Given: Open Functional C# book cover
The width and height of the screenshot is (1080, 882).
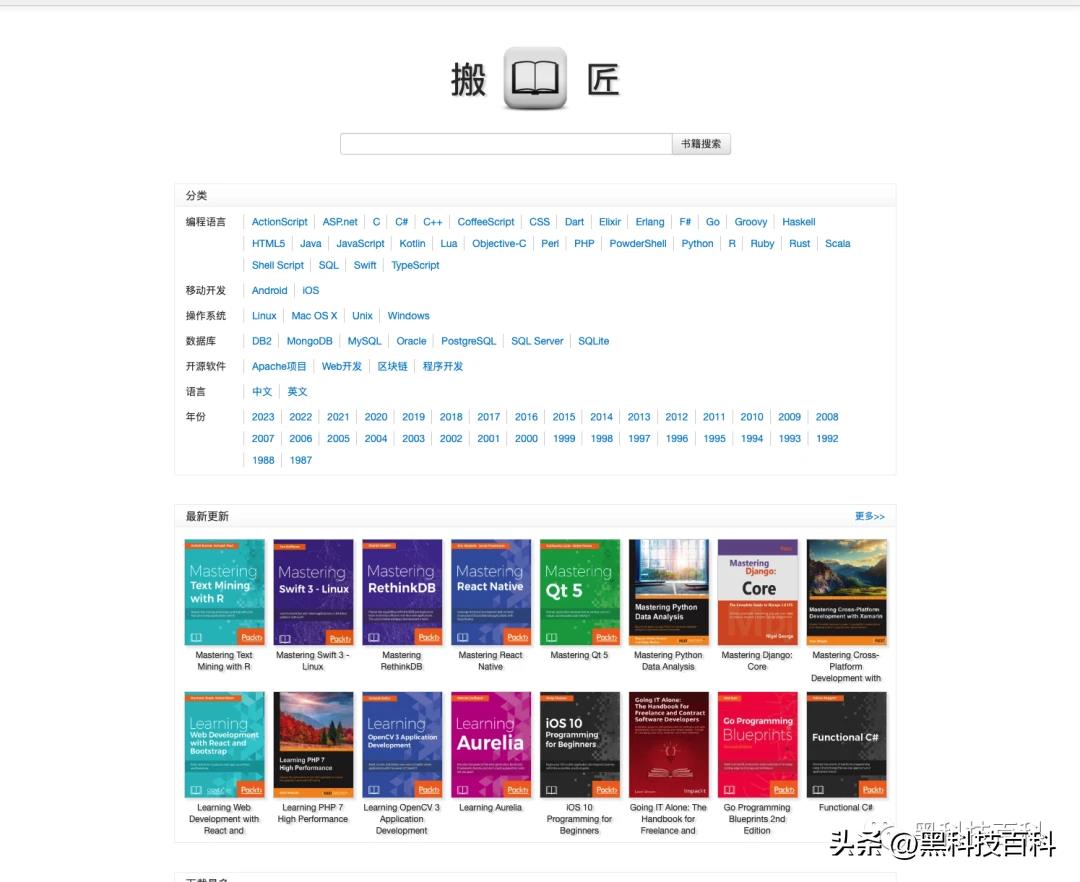Looking at the screenshot, I should point(847,745).
